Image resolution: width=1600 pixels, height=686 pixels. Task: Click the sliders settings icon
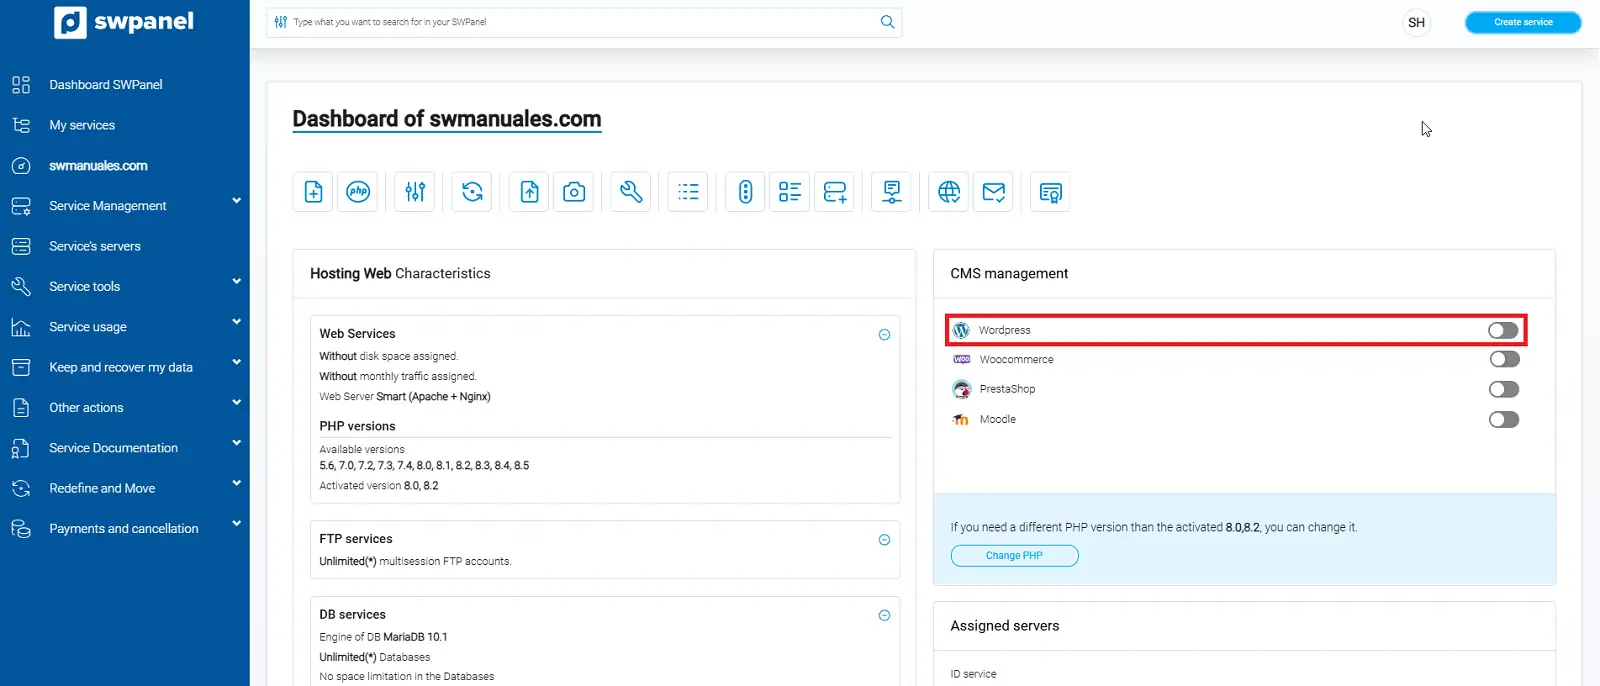tap(415, 192)
